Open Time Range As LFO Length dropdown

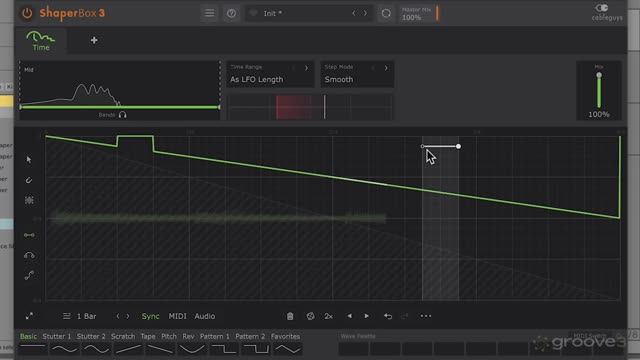270,74
